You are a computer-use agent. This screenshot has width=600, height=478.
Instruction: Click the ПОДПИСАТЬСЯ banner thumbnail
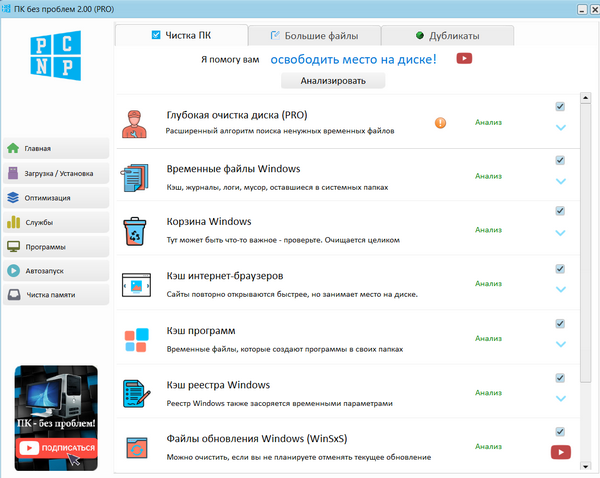(x=56, y=419)
